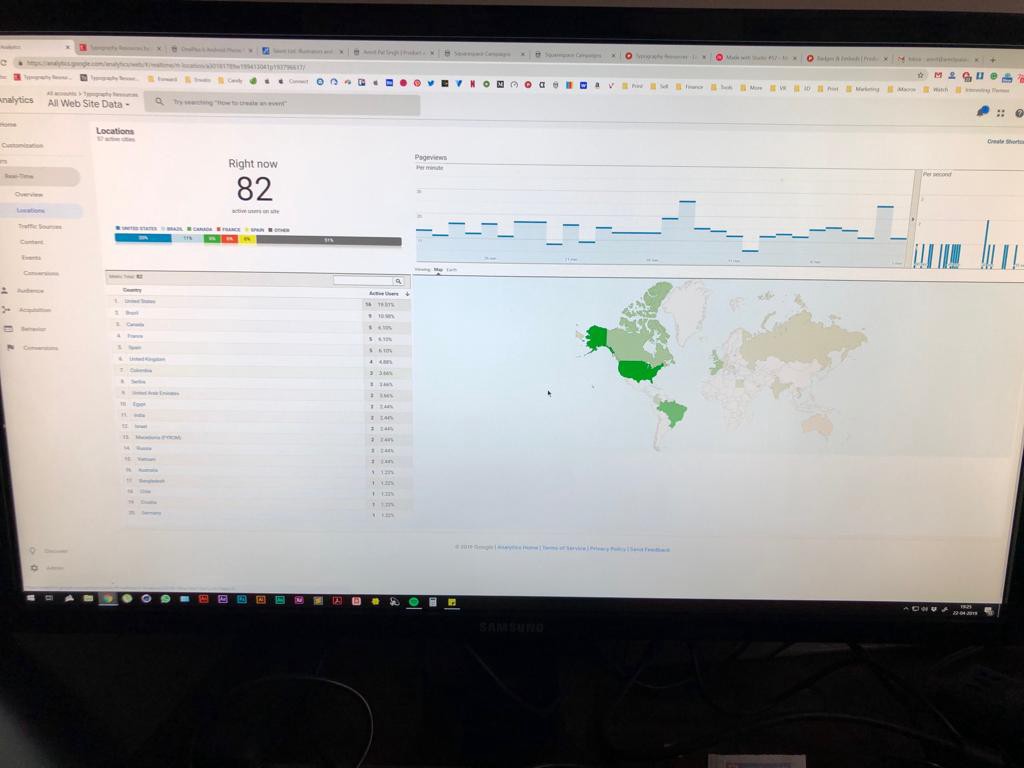Click the browser address bar URL
The image size is (1024, 768).
(x=165, y=65)
